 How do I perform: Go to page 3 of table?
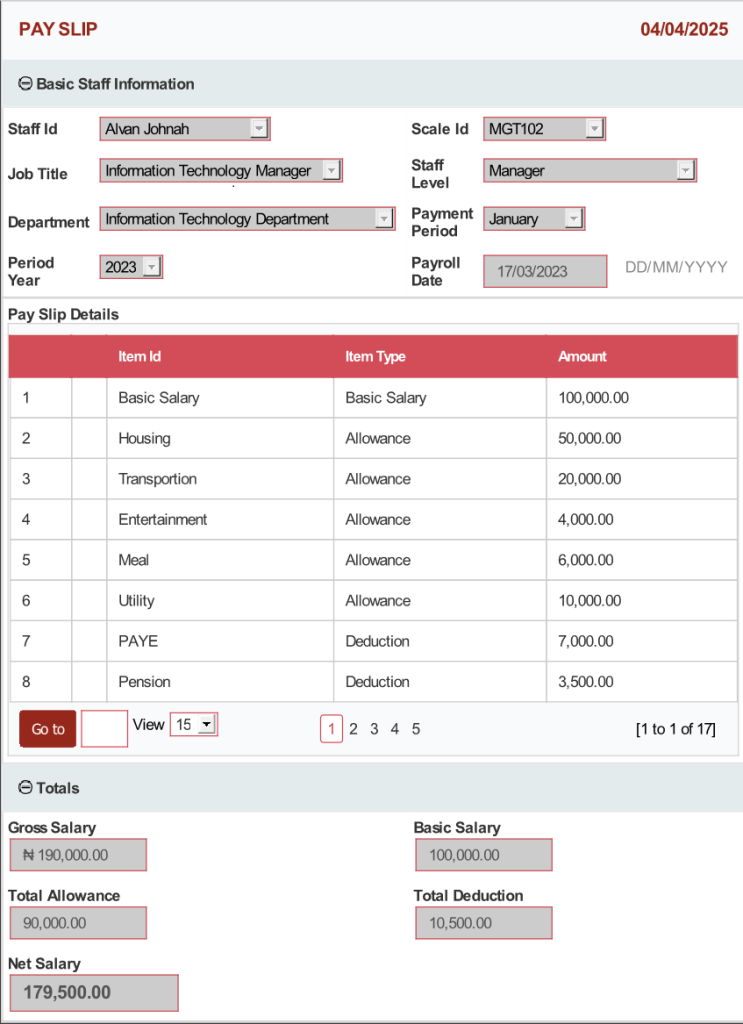coord(374,729)
